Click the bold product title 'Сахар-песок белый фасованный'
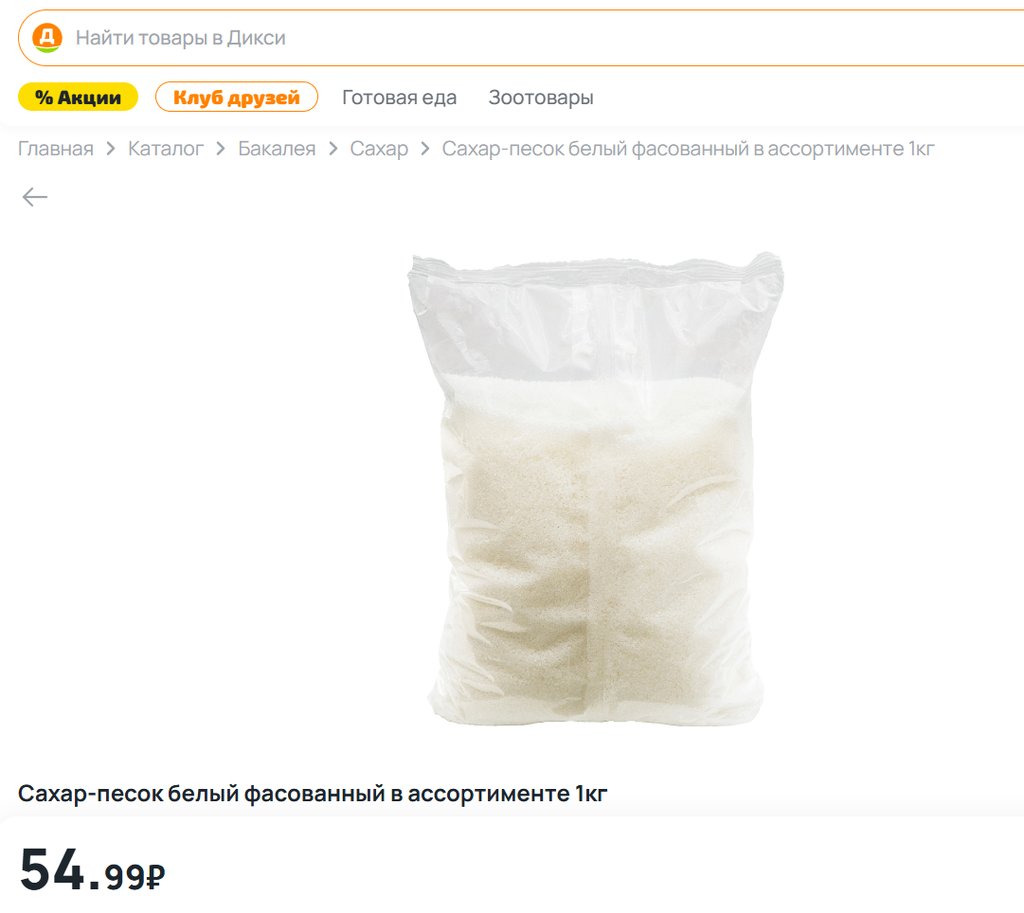This screenshot has width=1024, height=913. click(312, 793)
